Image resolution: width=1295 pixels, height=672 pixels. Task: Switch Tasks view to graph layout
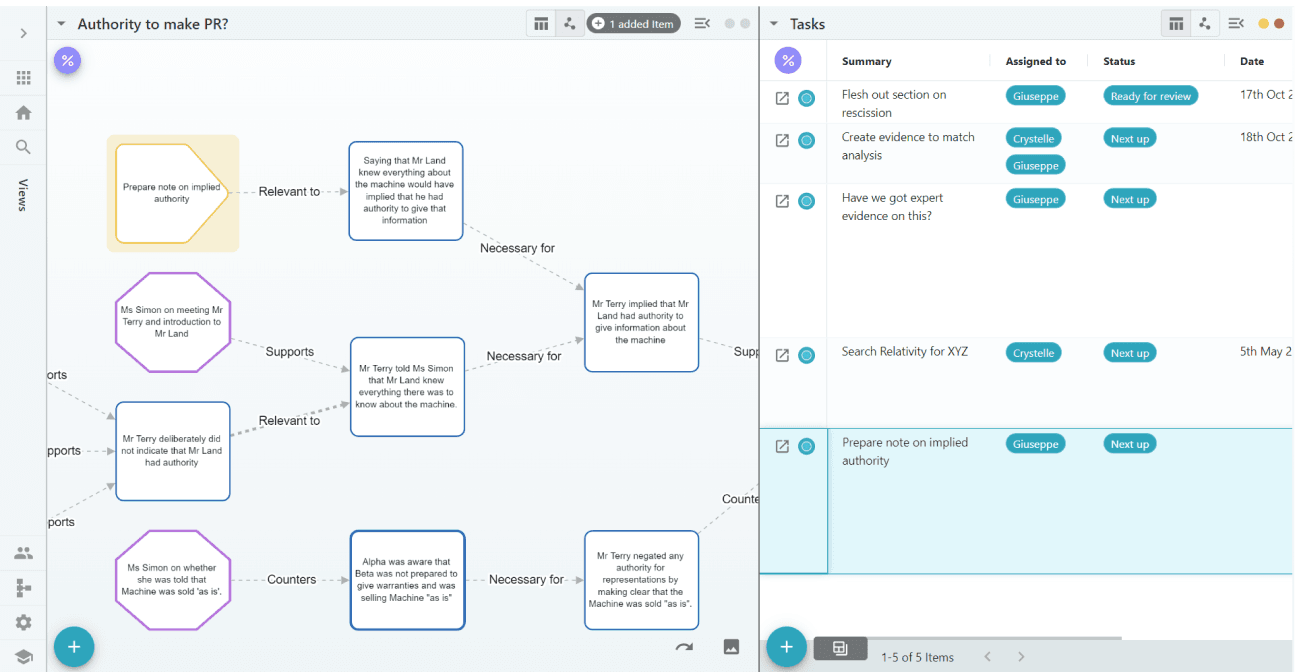coord(1204,24)
